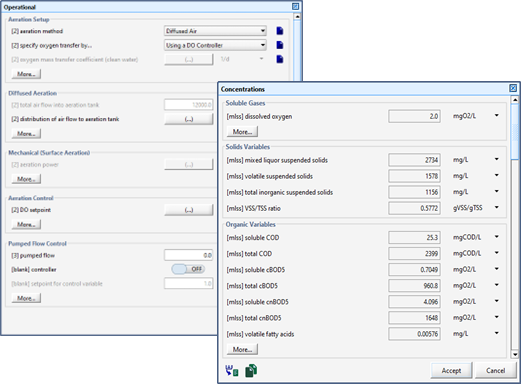Click total COD value 2399
The image size is (521, 384).
click(414, 254)
